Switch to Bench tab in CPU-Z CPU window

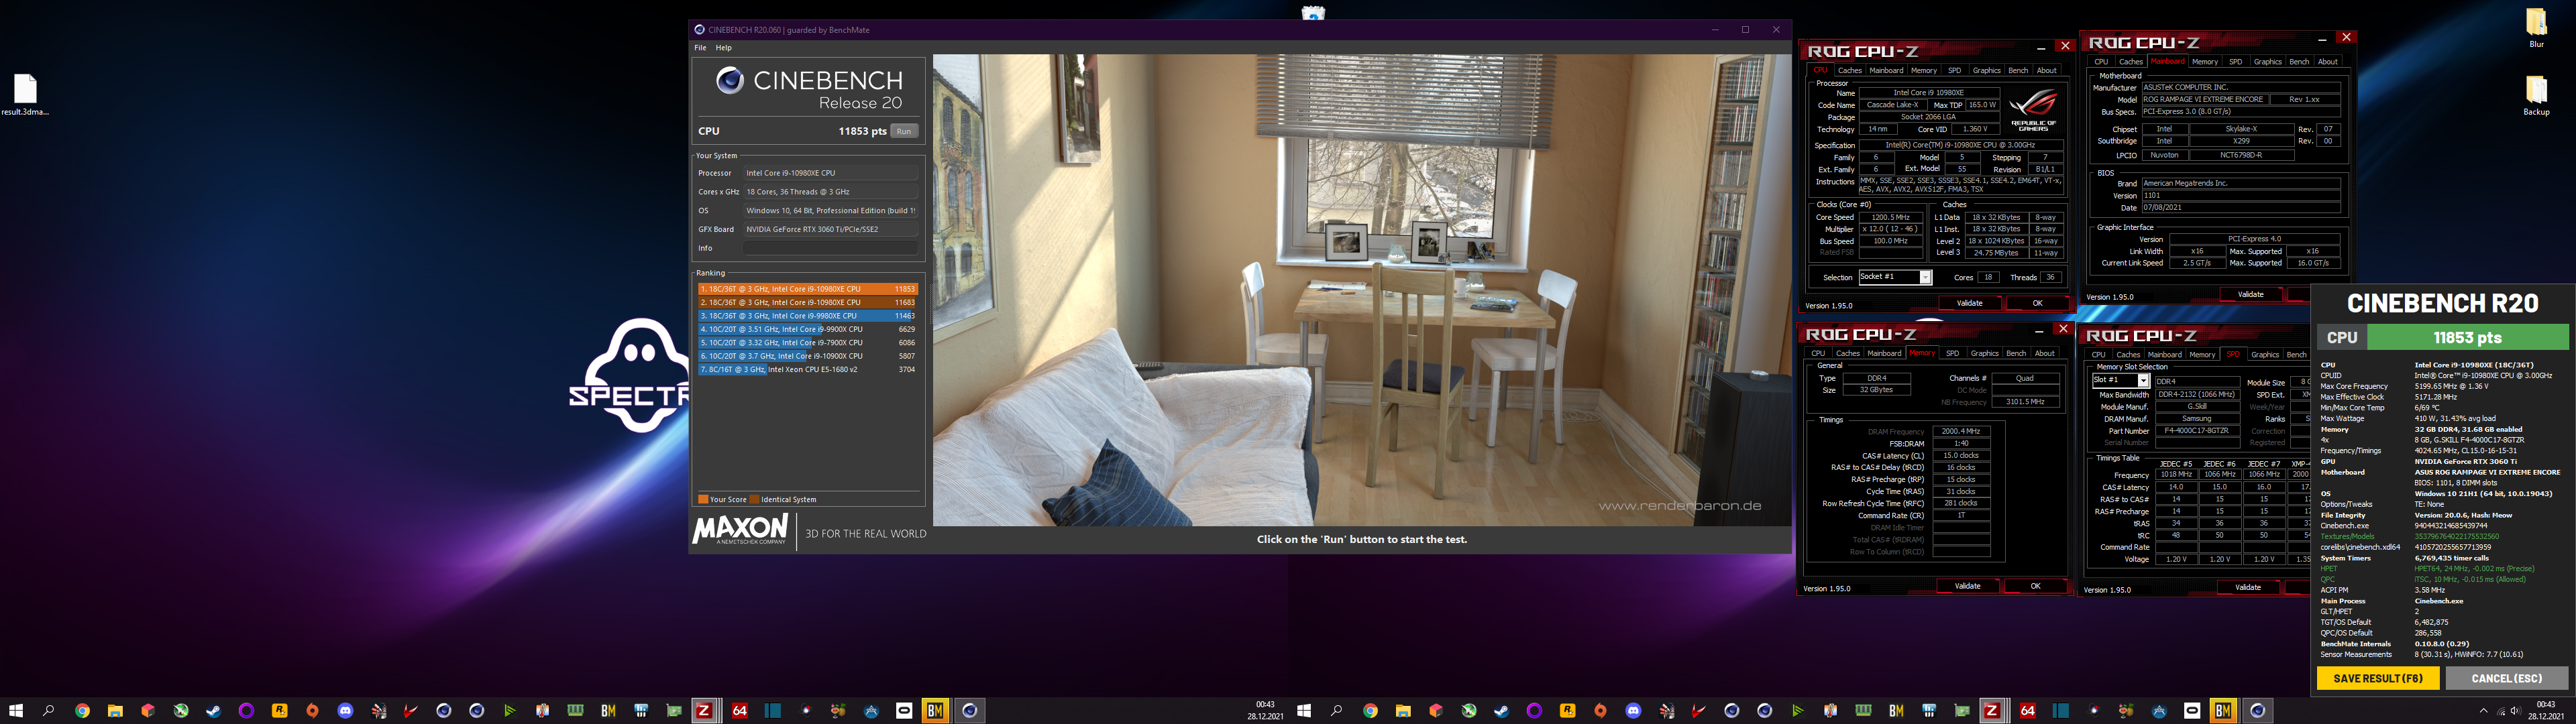point(2018,70)
